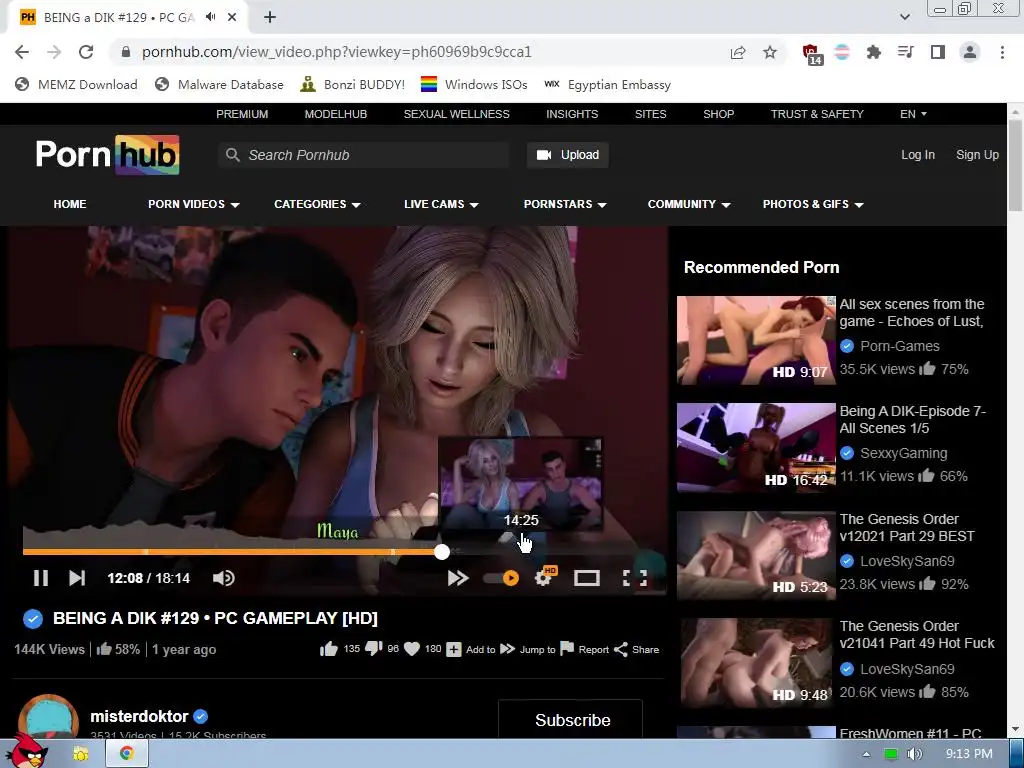This screenshot has height=768, width=1024.
Task: Open the Windows ISOs bookmark
Action: (474, 85)
